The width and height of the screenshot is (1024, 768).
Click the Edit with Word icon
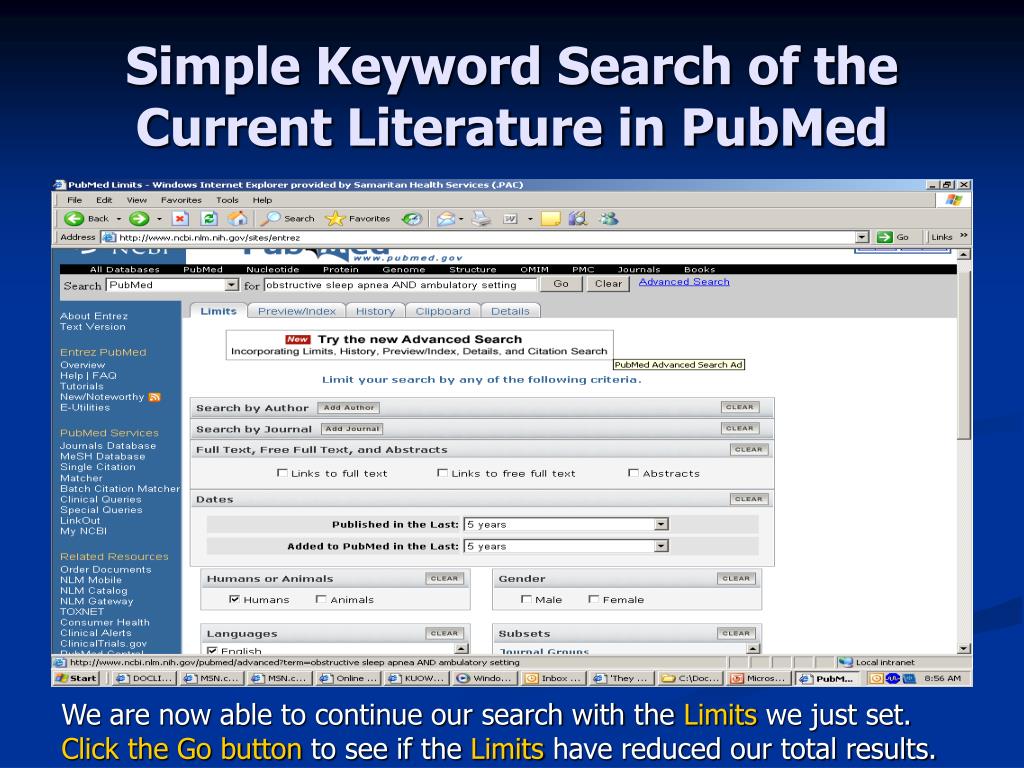510,219
